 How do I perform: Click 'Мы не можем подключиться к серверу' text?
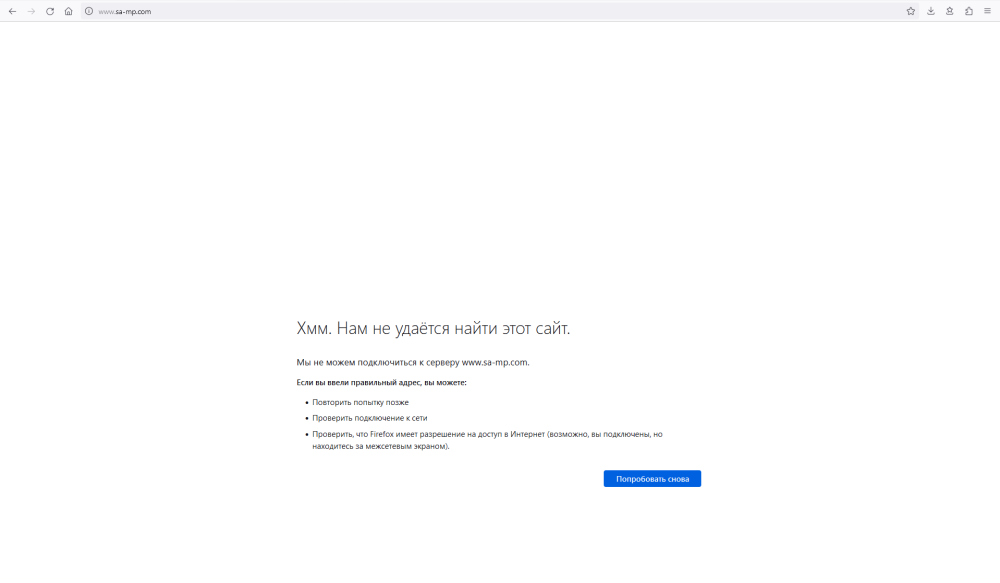377,362
